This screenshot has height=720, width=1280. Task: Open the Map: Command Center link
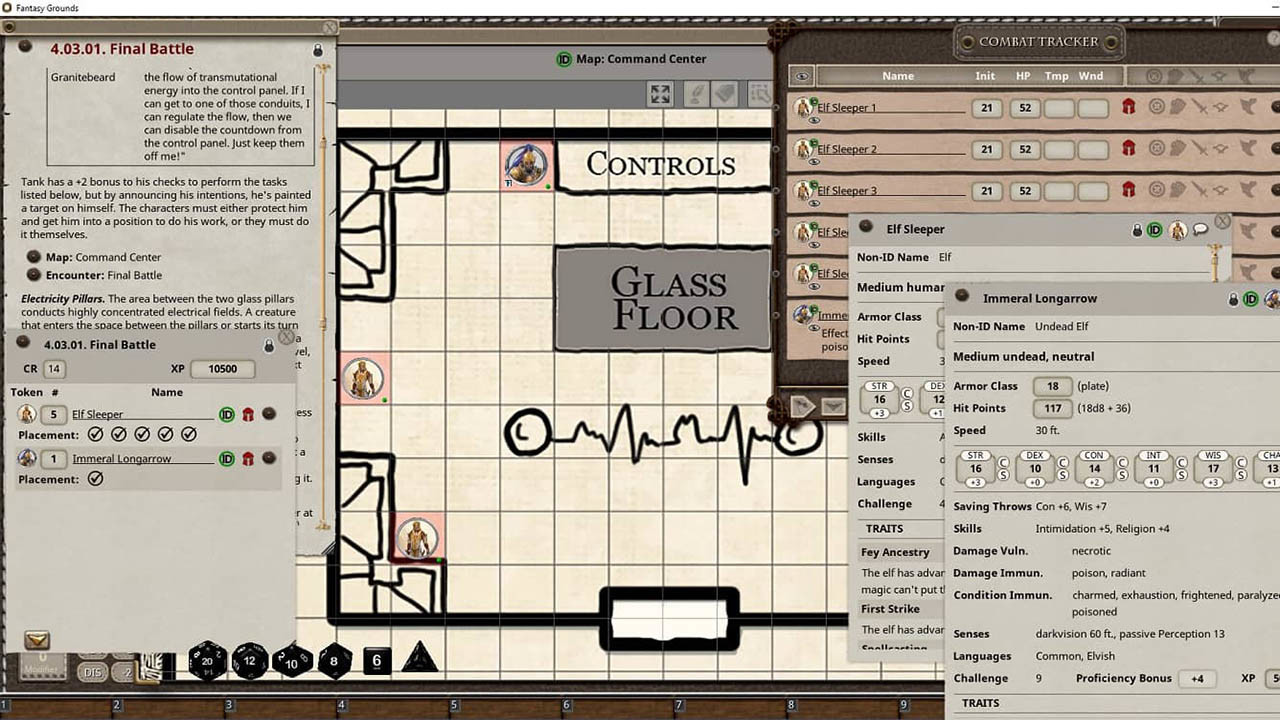click(x=103, y=257)
